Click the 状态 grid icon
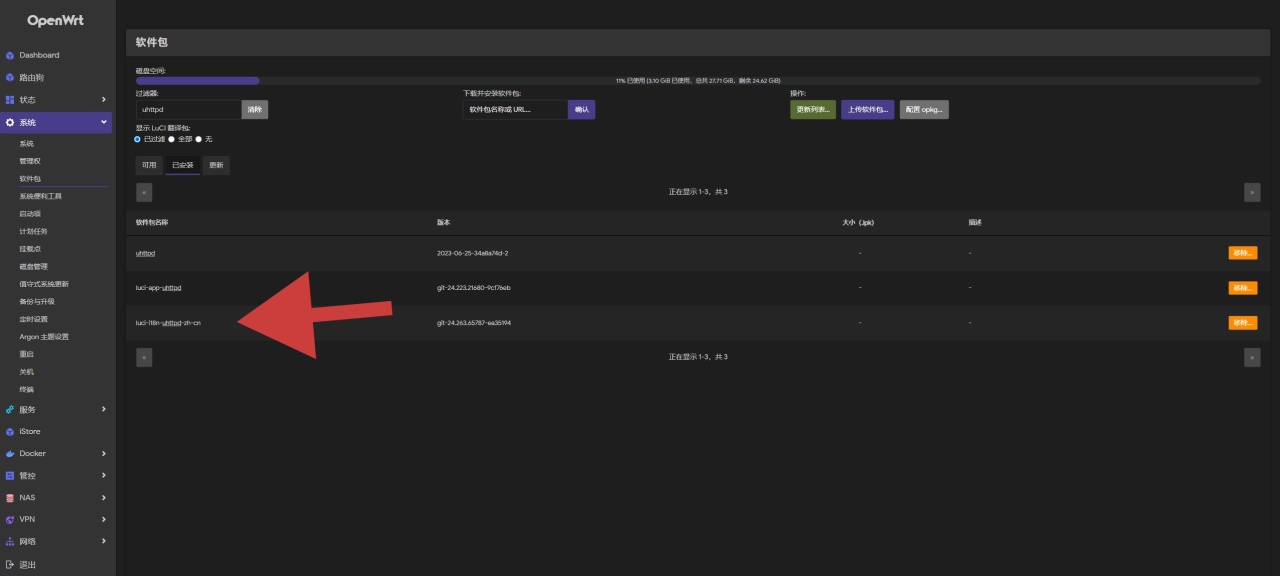Screen dimensions: 1280x576 (x=10, y=99)
